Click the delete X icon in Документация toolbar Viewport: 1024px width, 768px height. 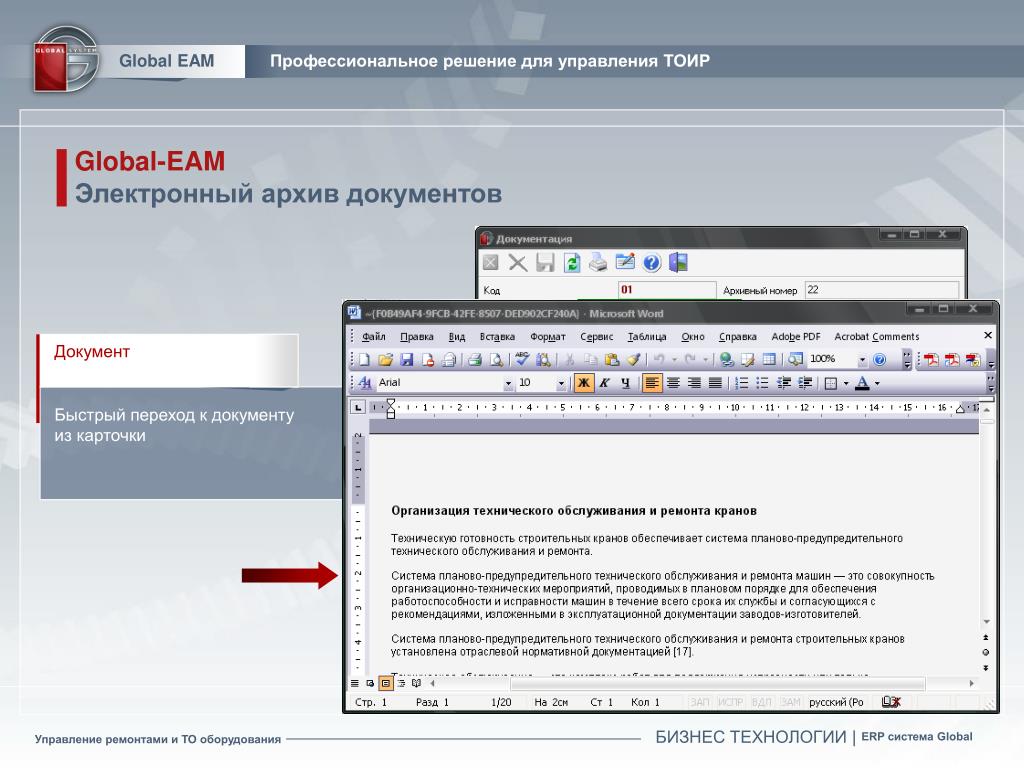coord(518,263)
